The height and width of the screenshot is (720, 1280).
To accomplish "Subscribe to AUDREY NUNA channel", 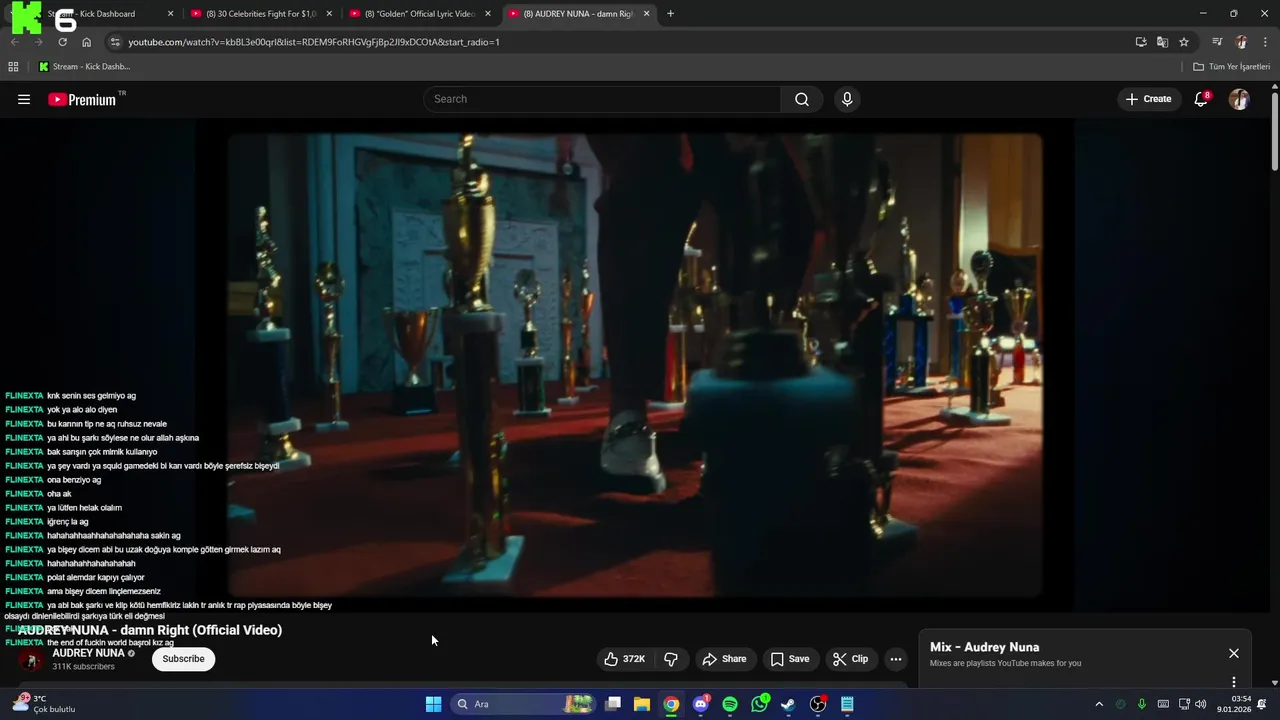I will [183, 659].
